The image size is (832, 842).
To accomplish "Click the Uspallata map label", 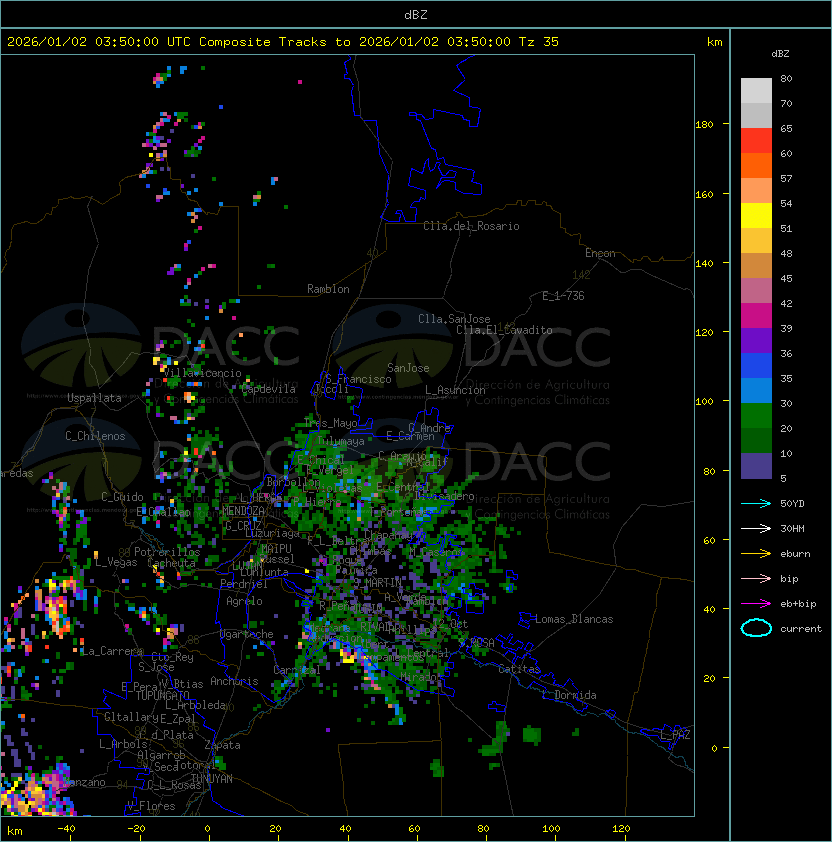I will [94, 398].
